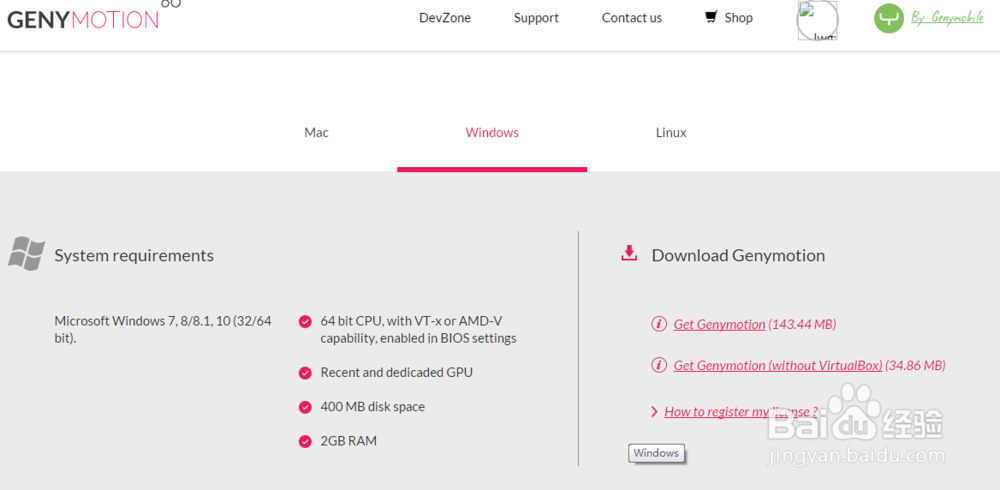Click the checkmark beside 2GB RAM
This screenshot has height=490, width=1000.
point(305,442)
